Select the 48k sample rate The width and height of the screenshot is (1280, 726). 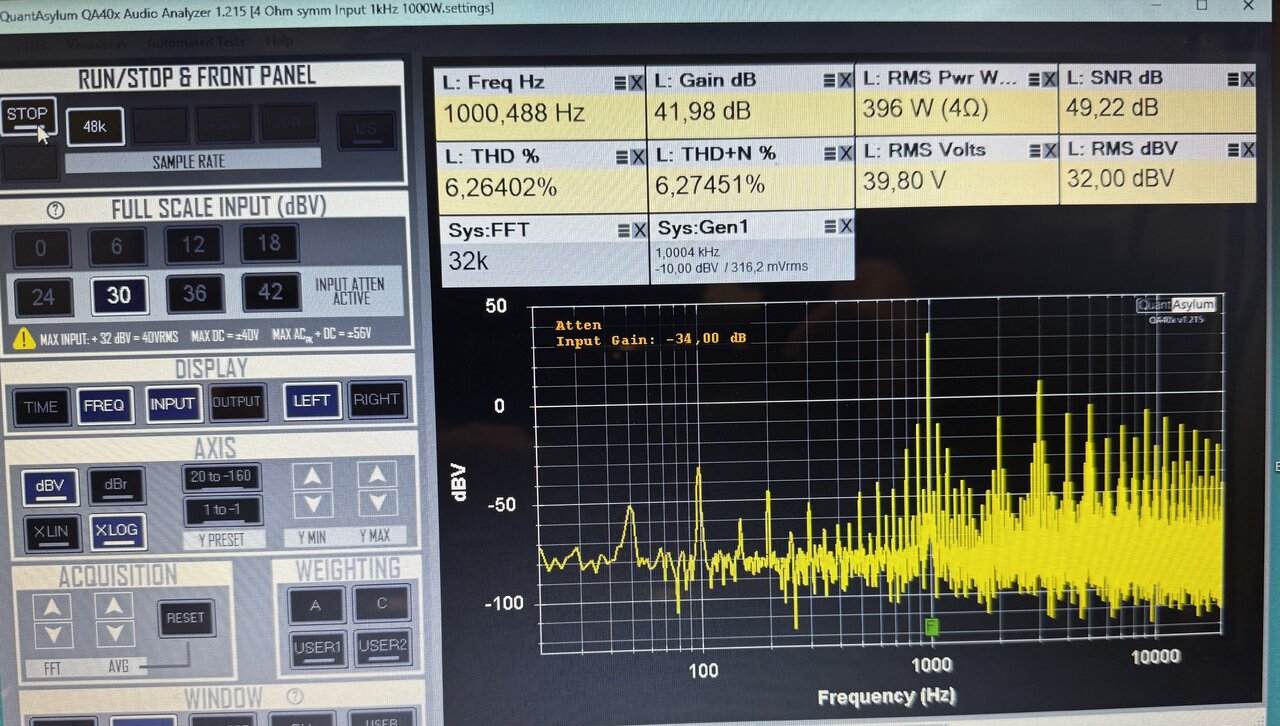coord(95,126)
